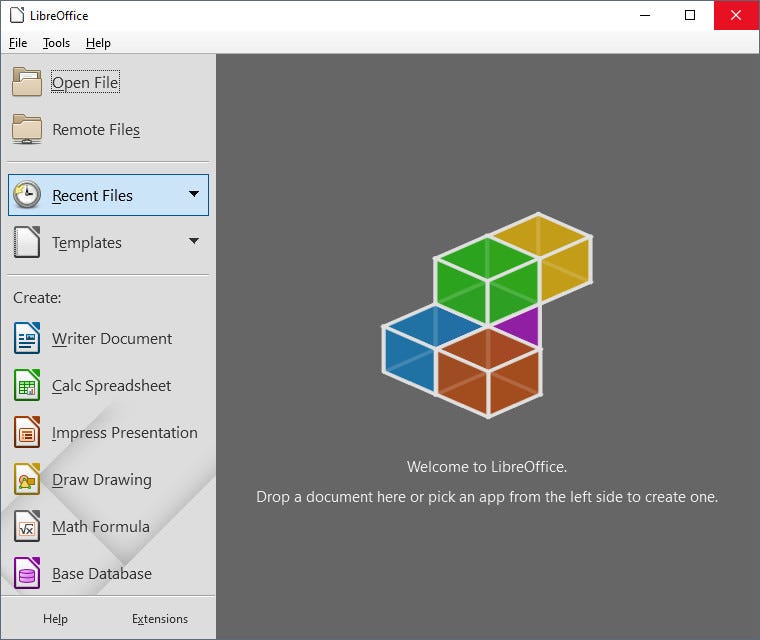Click the Base Database icon
This screenshot has width=760, height=640.
click(x=27, y=573)
